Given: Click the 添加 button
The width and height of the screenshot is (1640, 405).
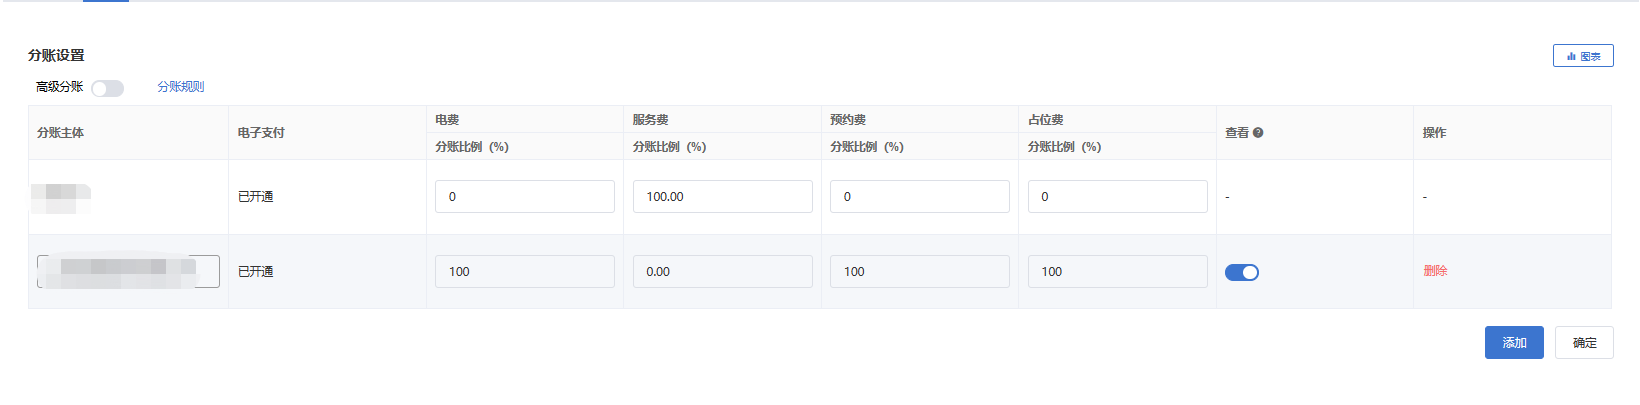Looking at the screenshot, I should tap(1514, 342).
